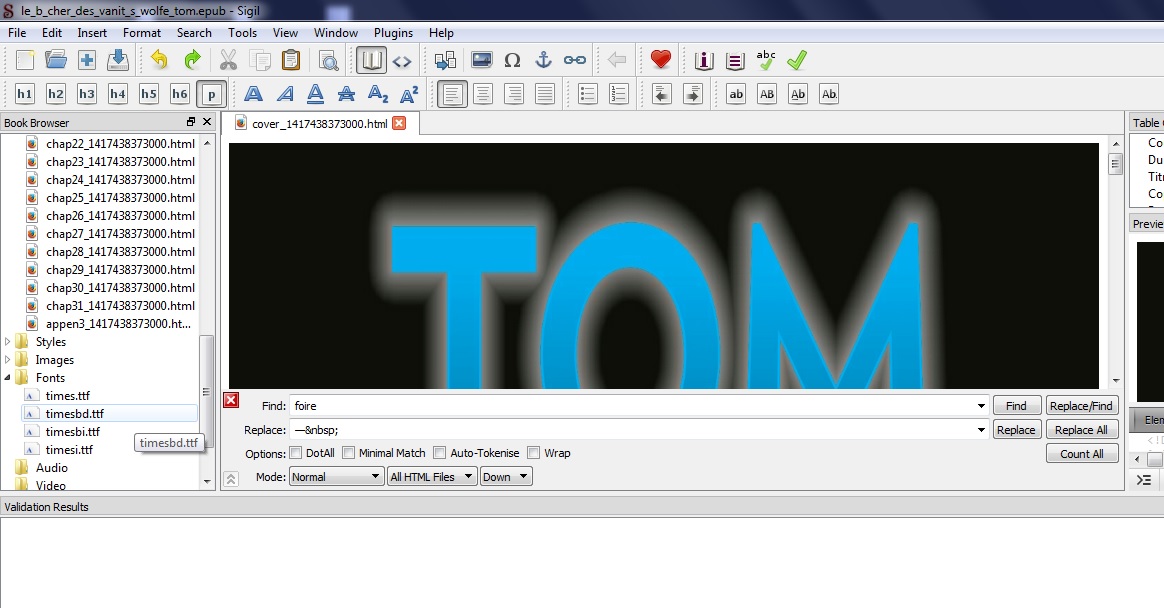1164x608 pixels.
Task: Click the Undo arrow icon
Action: pos(160,60)
